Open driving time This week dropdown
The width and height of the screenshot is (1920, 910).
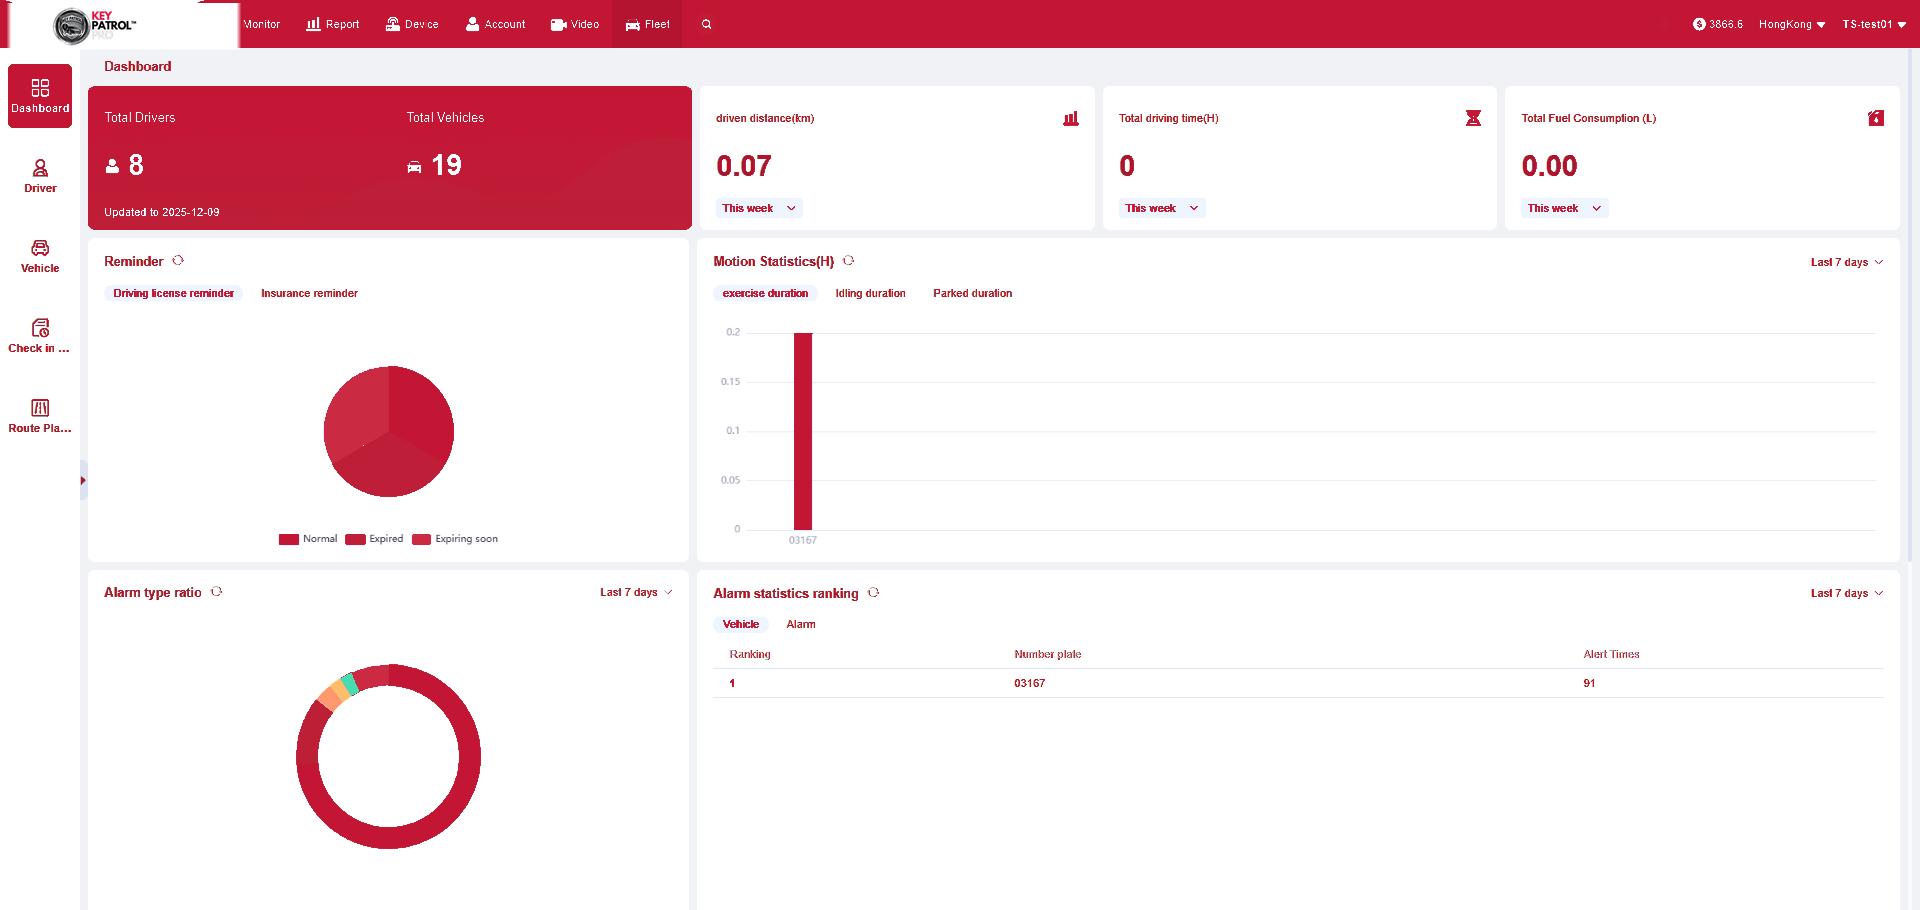tap(1162, 208)
